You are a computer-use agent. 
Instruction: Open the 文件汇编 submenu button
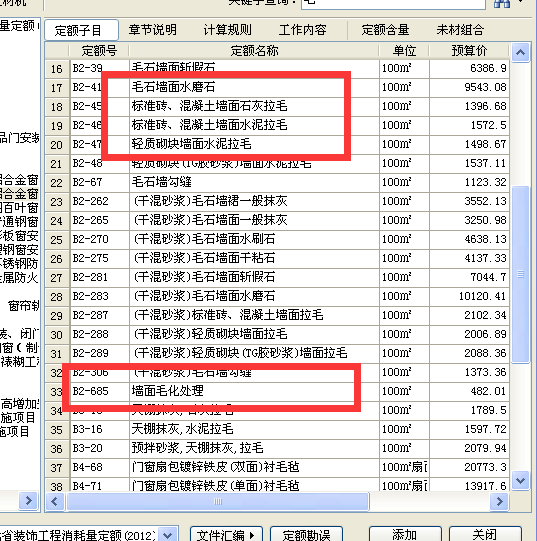coord(226,535)
